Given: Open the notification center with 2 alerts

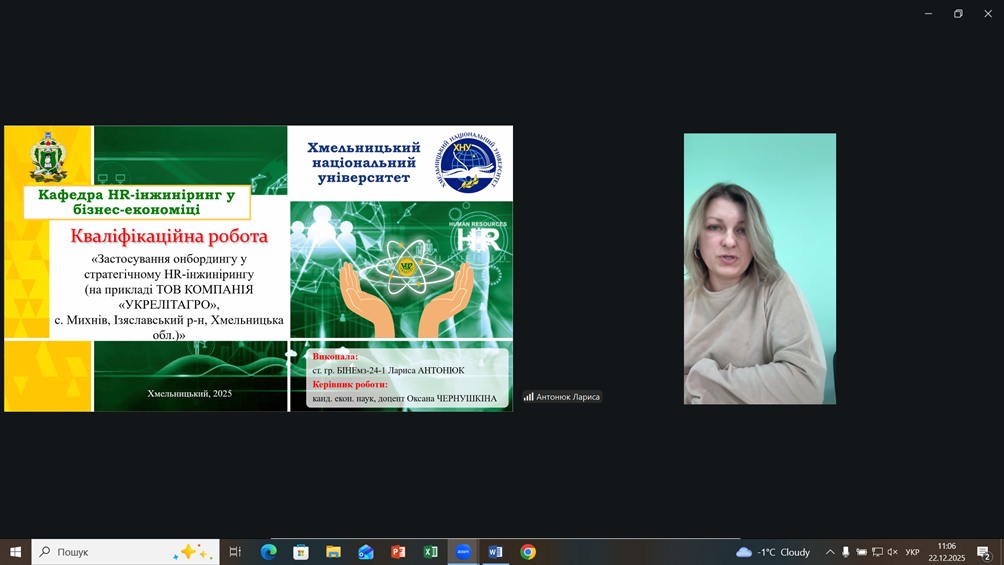Looking at the screenshot, I should coord(983,552).
